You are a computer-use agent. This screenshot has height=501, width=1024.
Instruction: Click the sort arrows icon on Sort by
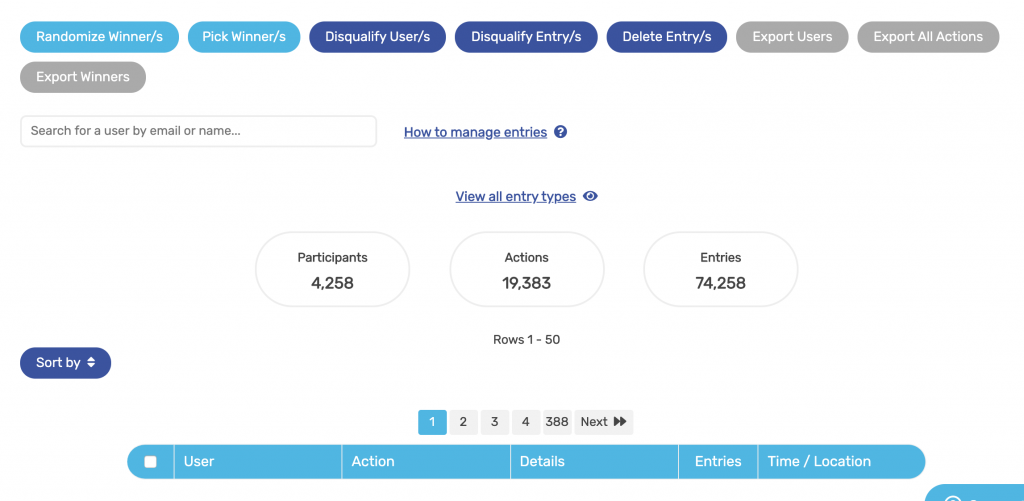pyautogui.click(x=91, y=363)
